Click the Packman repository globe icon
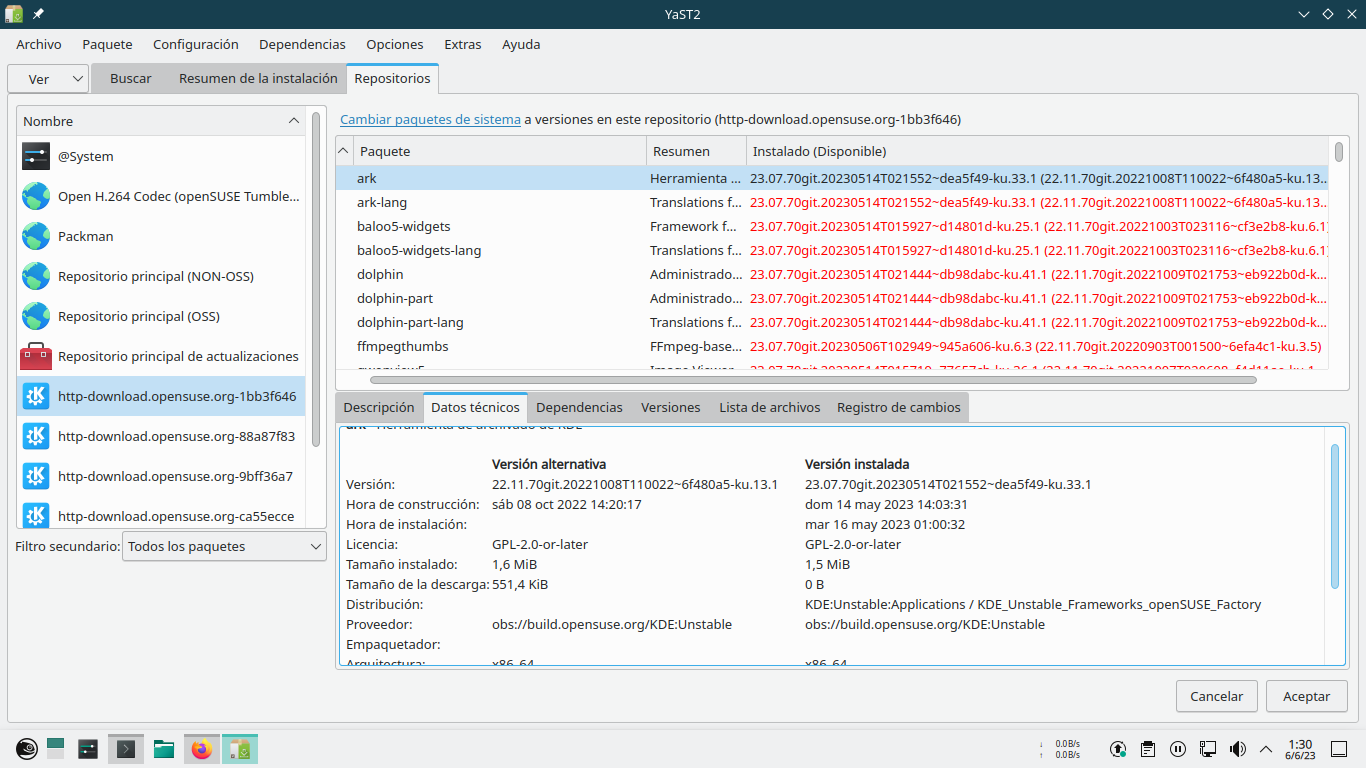This screenshot has width=1366, height=768. 36,236
